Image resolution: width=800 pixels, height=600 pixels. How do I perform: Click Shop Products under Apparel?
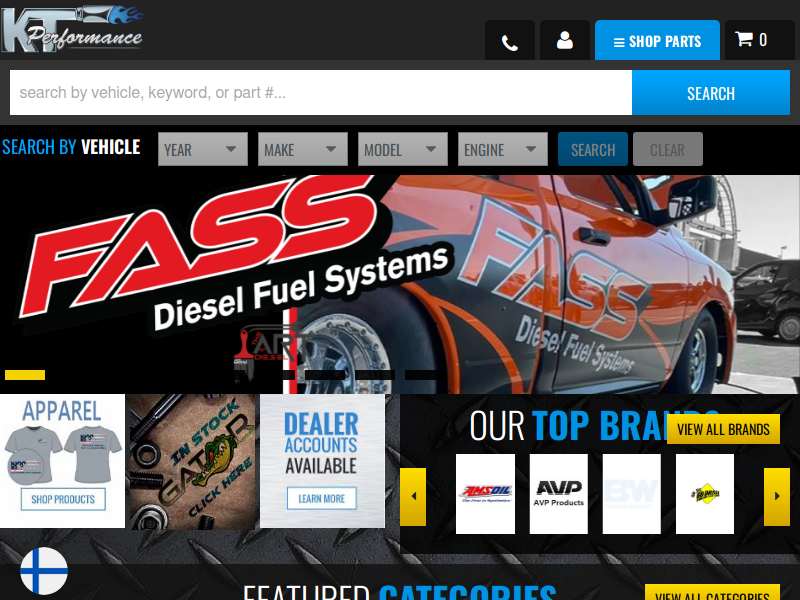63,499
